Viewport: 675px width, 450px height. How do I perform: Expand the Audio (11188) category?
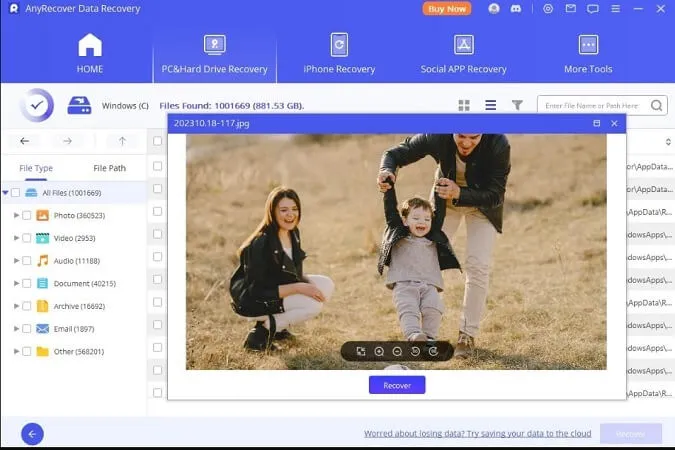coord(16,261)
